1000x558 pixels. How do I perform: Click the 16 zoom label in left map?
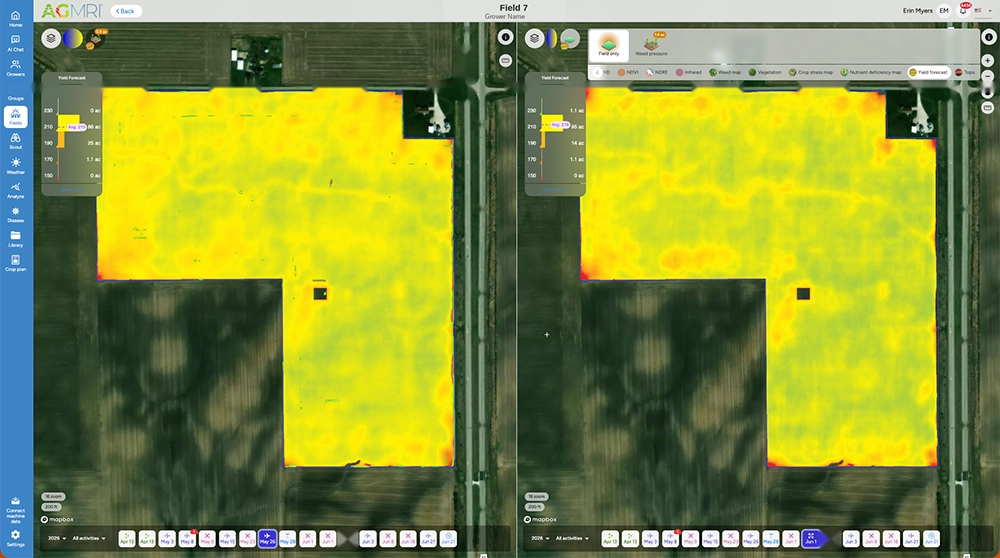pos(54,496)
